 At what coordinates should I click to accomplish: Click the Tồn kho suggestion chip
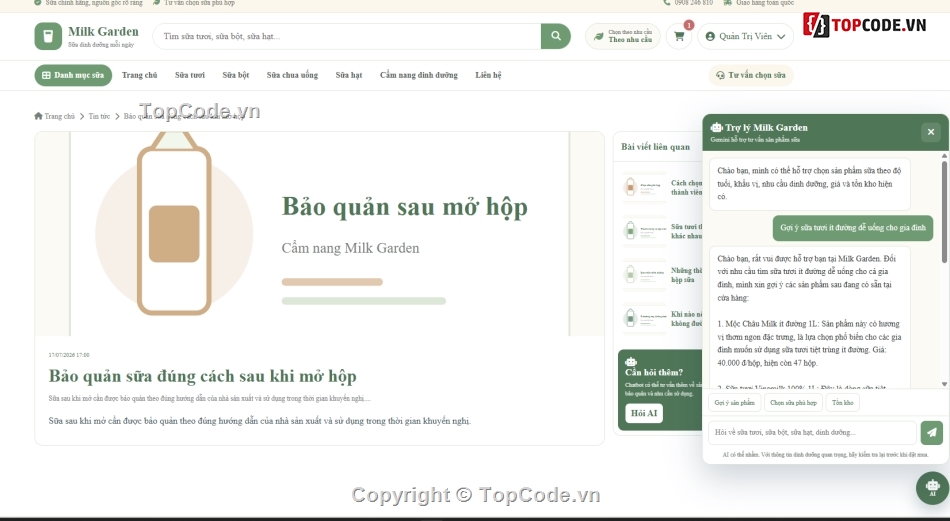coord(842,402)
